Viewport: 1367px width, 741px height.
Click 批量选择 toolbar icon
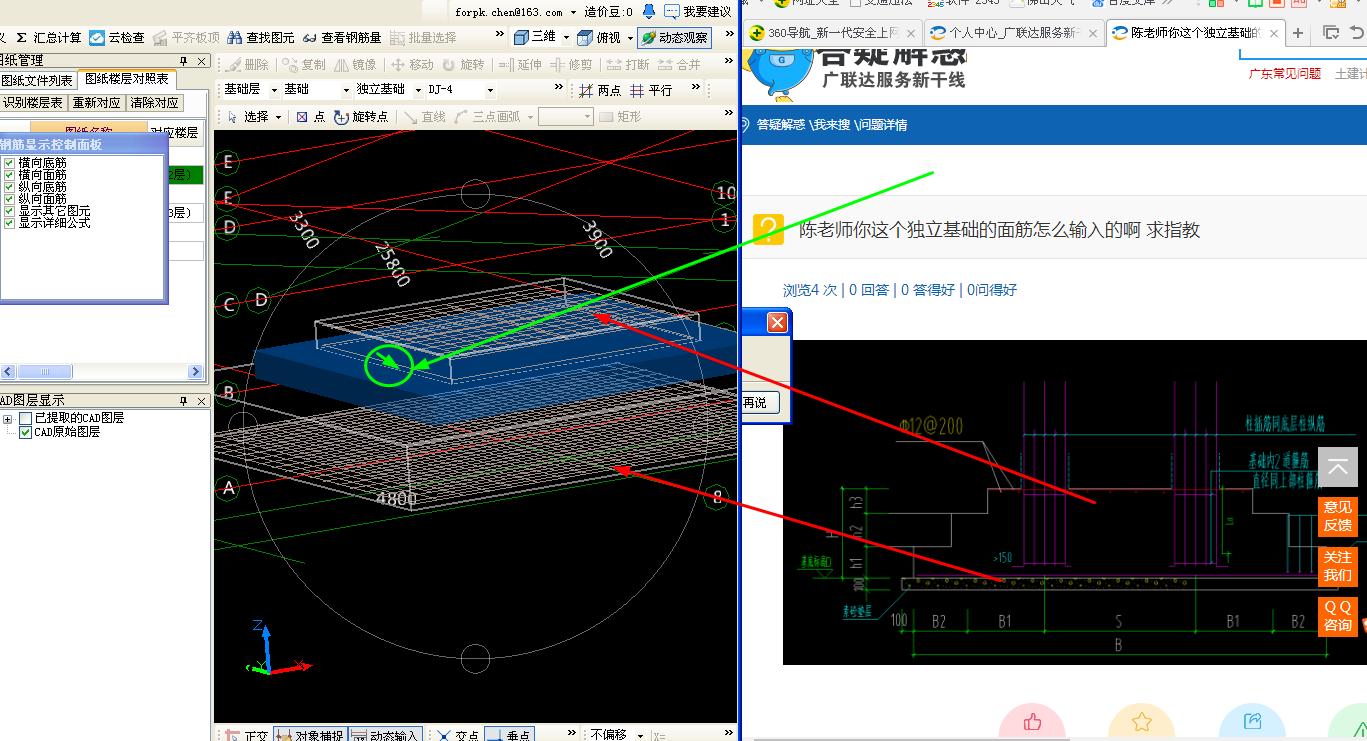click(424, 38)
